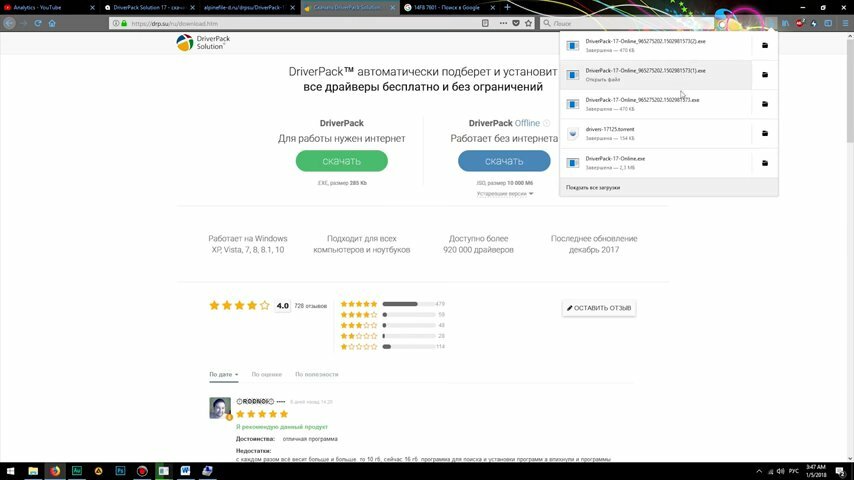Viewport: 854px width, 480px height.
Task: Open page actions three-dot menu
Action: click(x=503, y=23)
